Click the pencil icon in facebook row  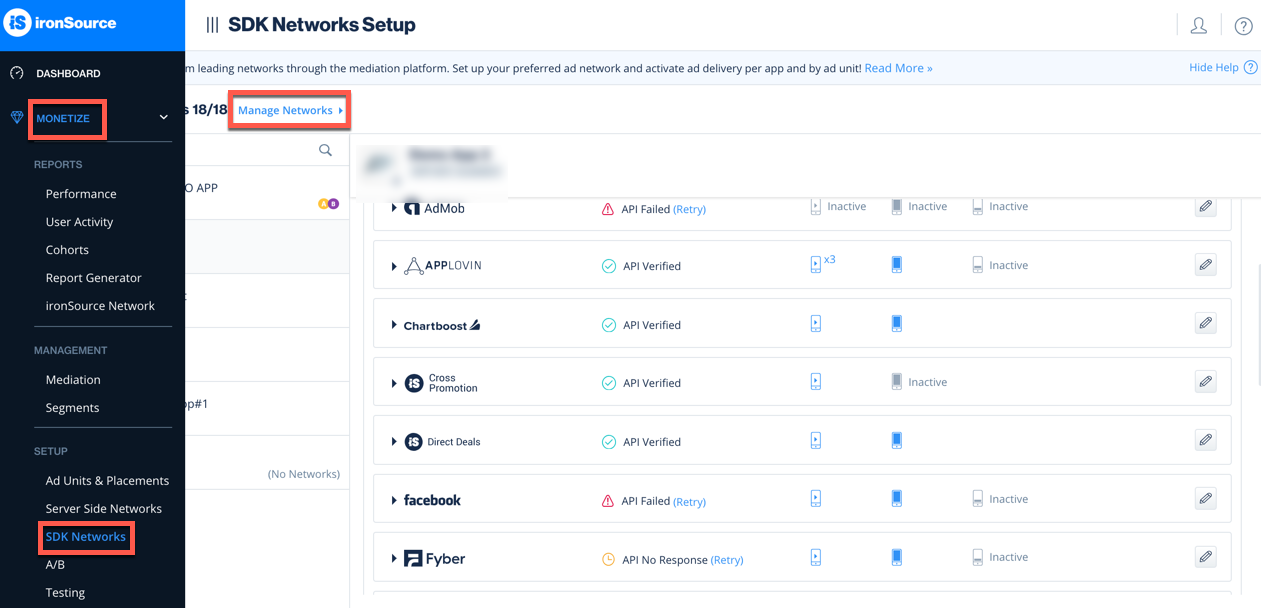1205,499
